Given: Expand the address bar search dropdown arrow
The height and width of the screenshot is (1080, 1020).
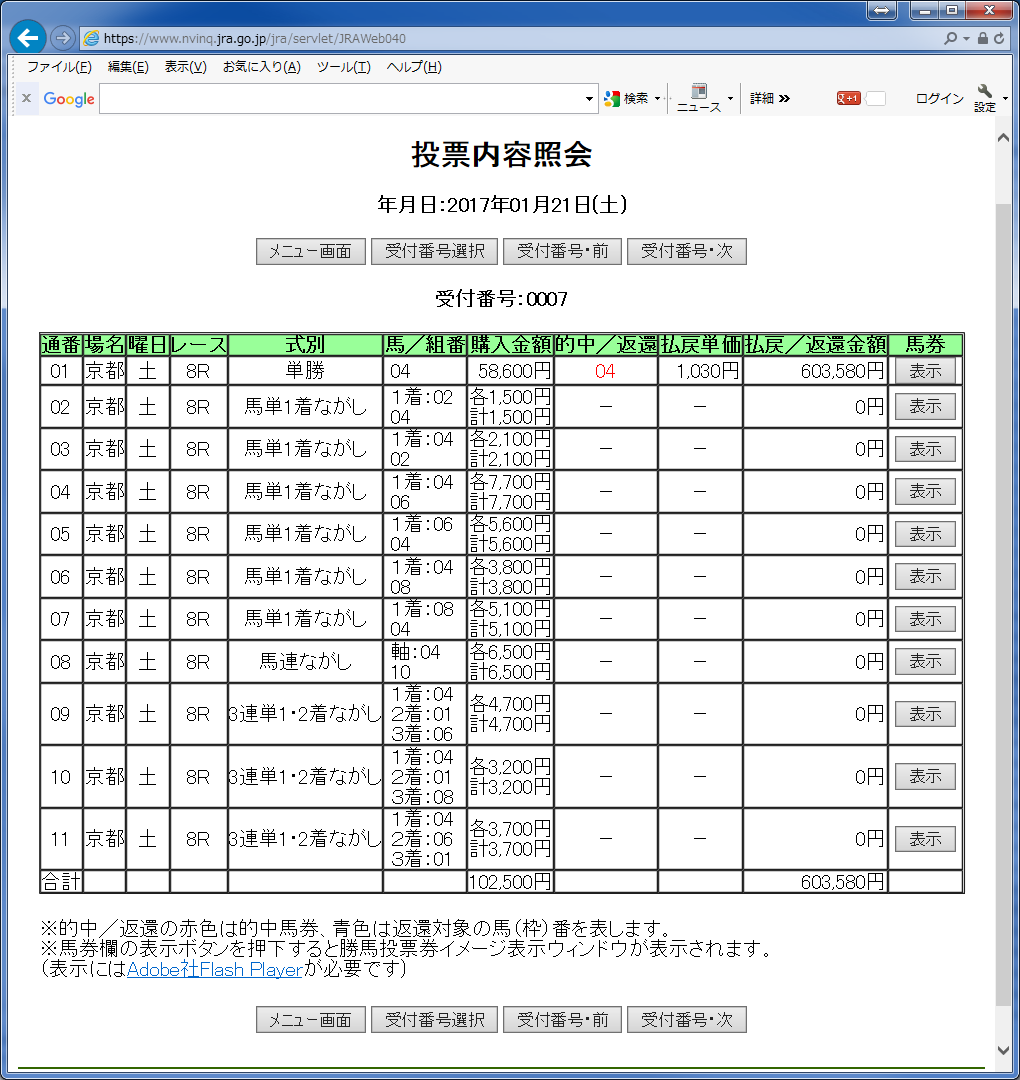Looking at the screenshot, I should coord(966,39).
